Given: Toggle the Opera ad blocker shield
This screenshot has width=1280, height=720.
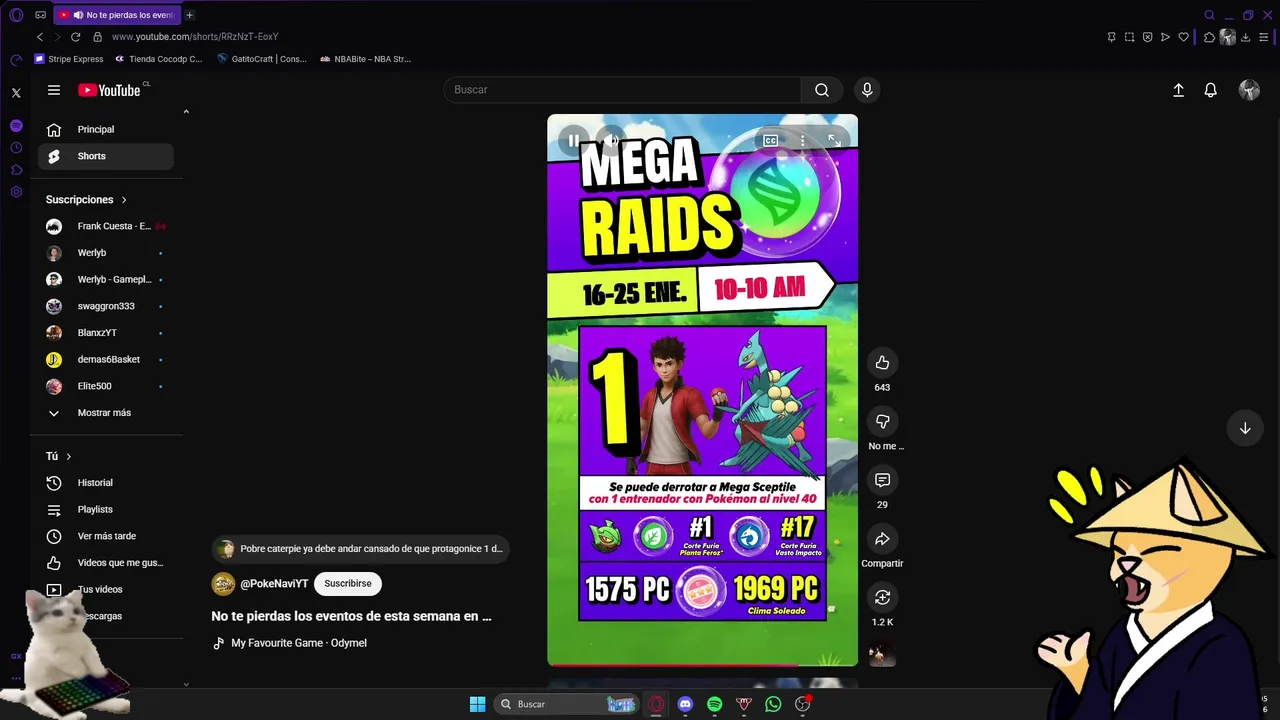Looking at the screenshot, I should coord(1147,37).
